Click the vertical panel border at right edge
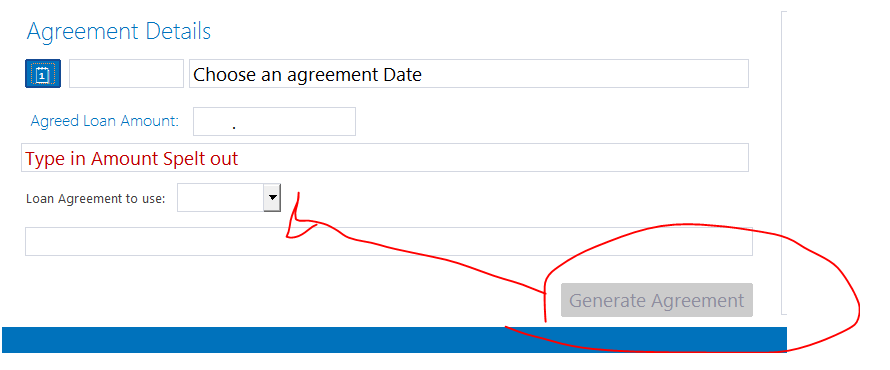This screenshot has height=370, width=890. coord(783,162)
